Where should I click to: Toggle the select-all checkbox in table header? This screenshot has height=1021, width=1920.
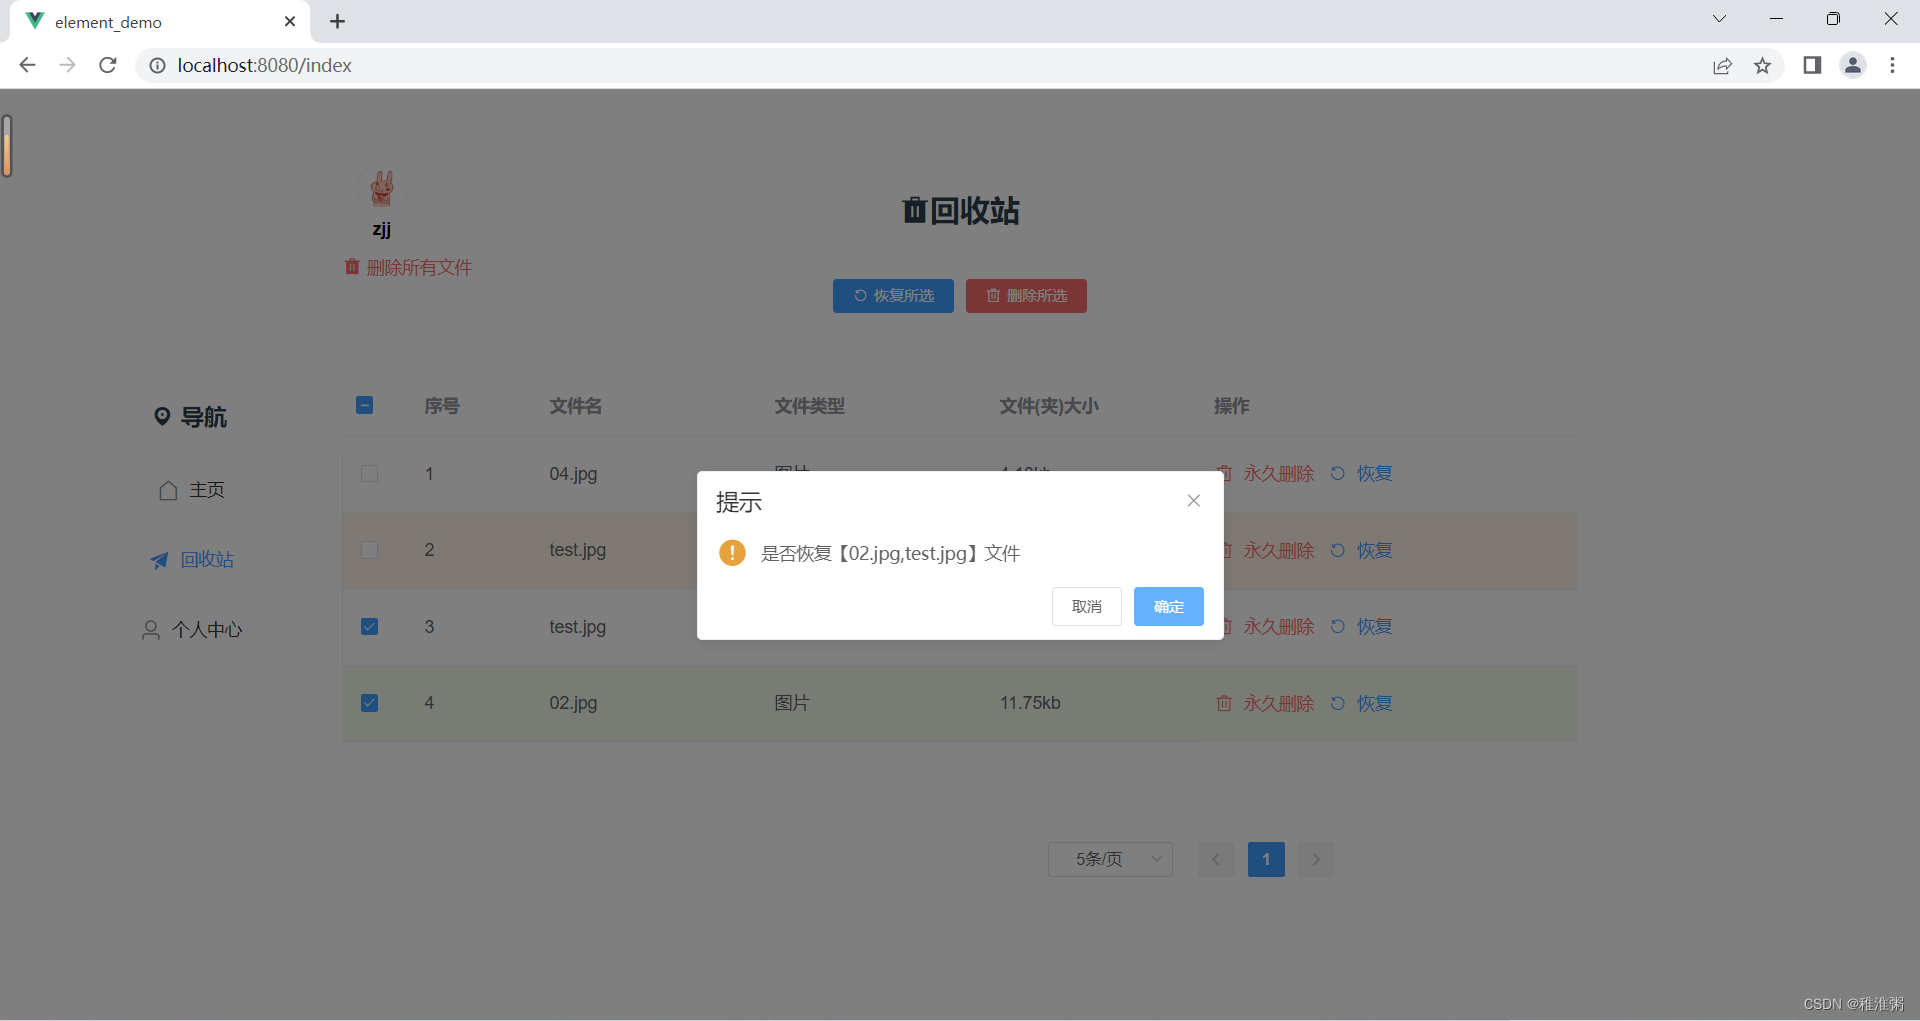(364, 405)
